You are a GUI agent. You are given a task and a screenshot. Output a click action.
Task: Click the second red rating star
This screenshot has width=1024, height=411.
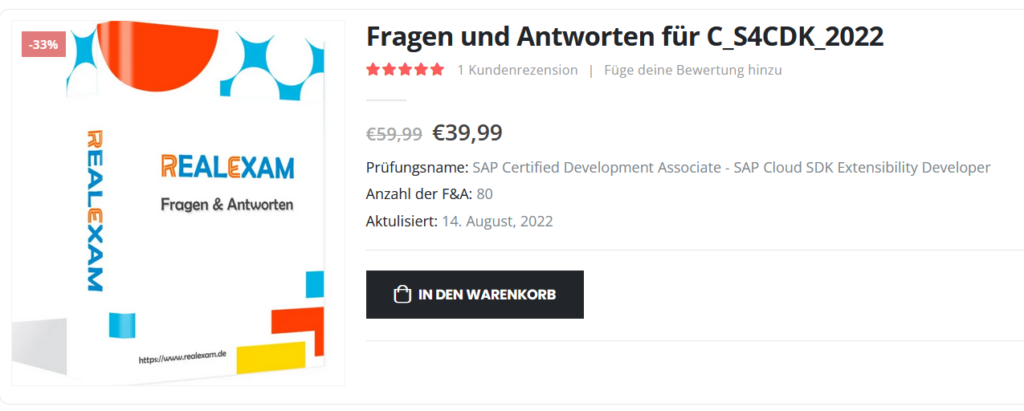[389, 70]
